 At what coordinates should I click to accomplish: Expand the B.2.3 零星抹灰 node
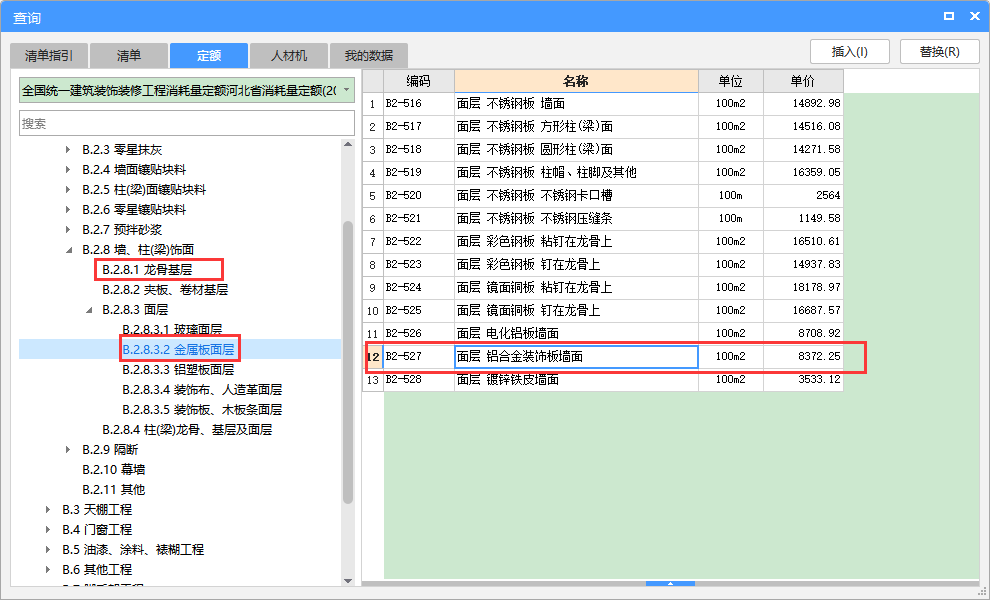point(68,150)
